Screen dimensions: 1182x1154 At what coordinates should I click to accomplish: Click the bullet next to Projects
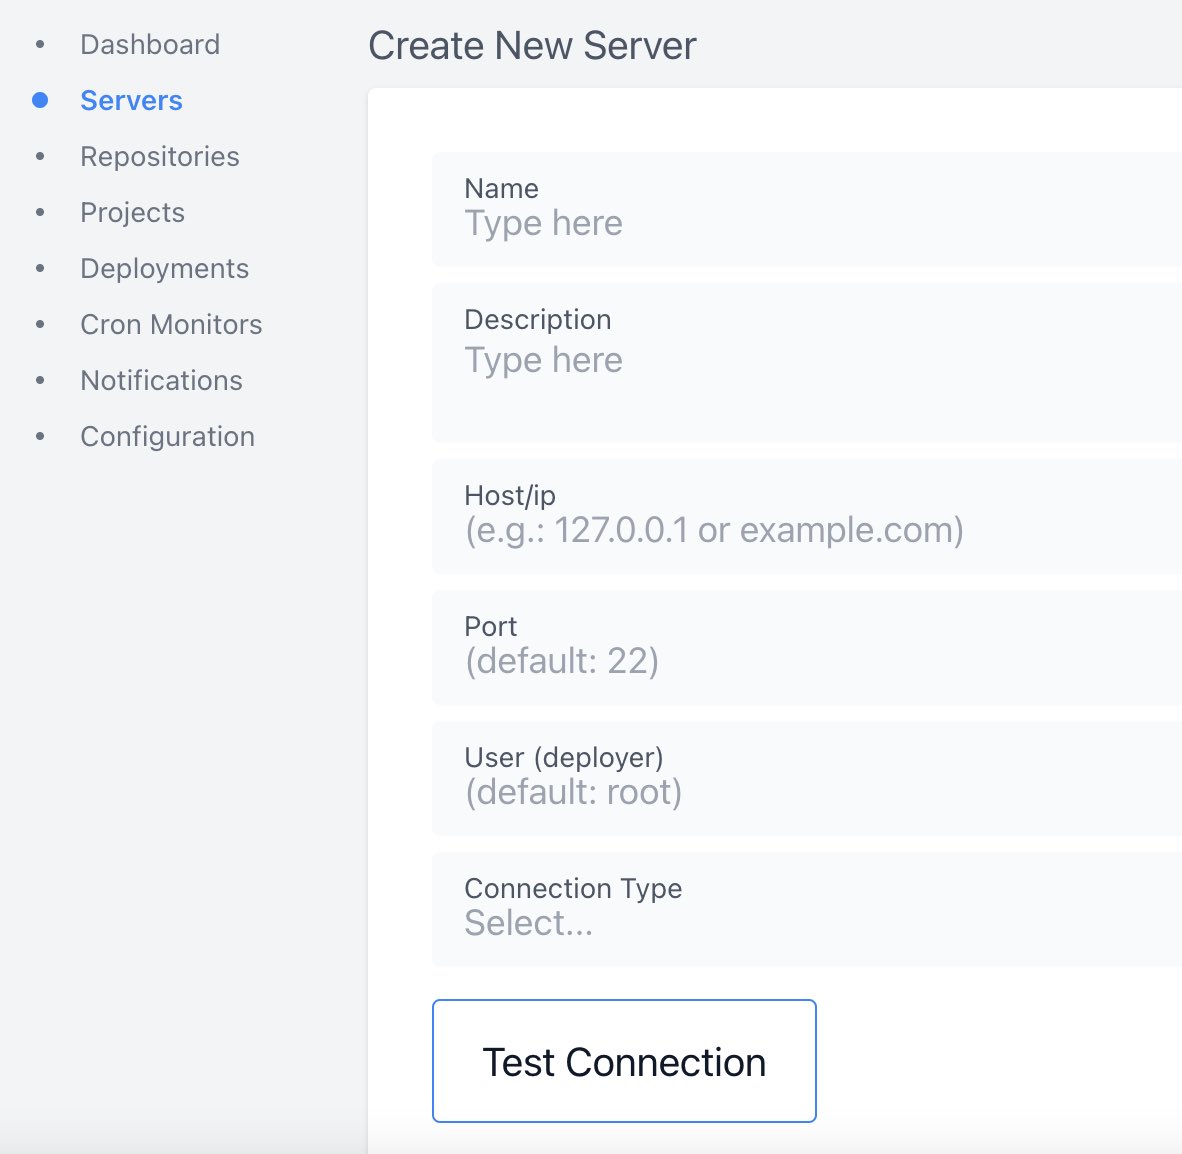click(x=40, y=212)
